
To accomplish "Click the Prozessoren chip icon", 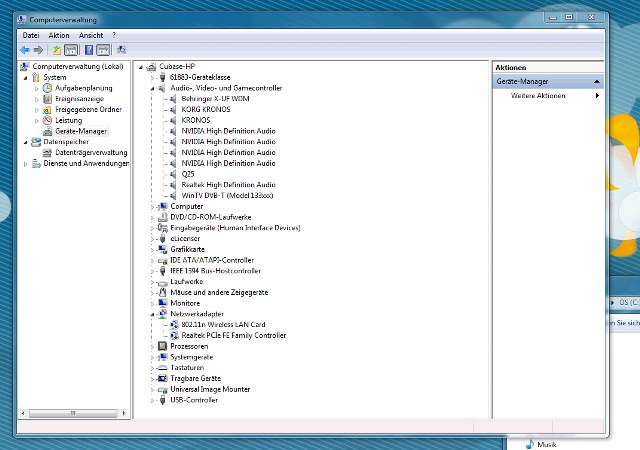I will pos(162,346).
